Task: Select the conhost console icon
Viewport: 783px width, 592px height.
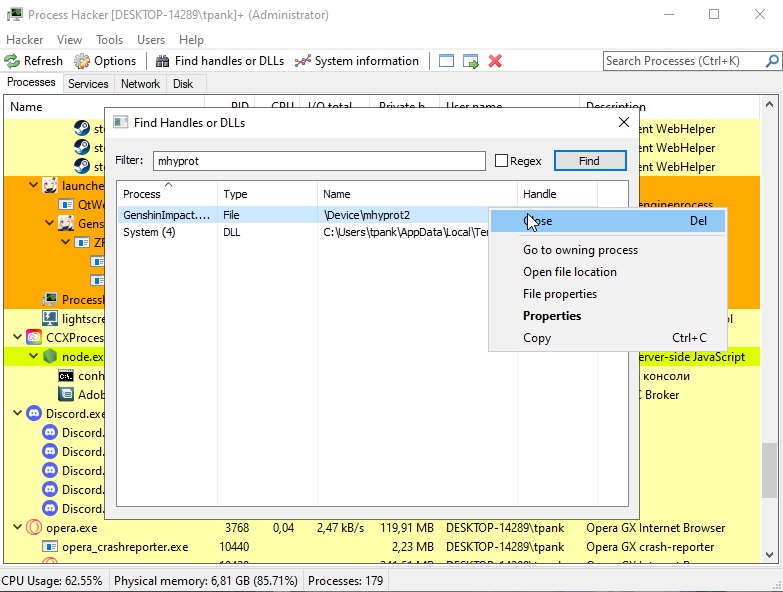Action: tap(66, 375)
